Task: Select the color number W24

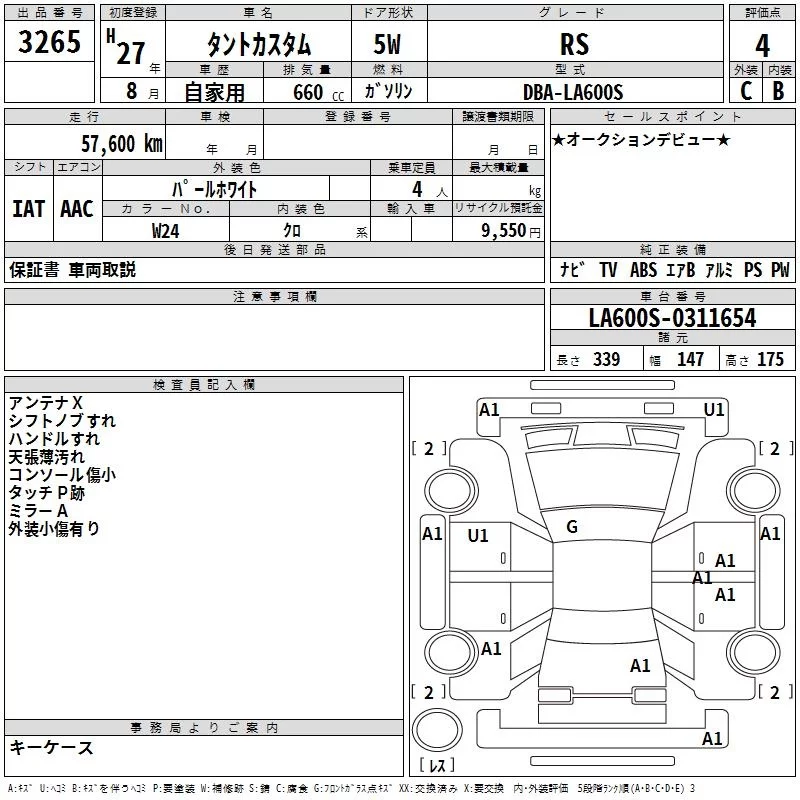Action: pyautogui.click(x=166, y=230)
